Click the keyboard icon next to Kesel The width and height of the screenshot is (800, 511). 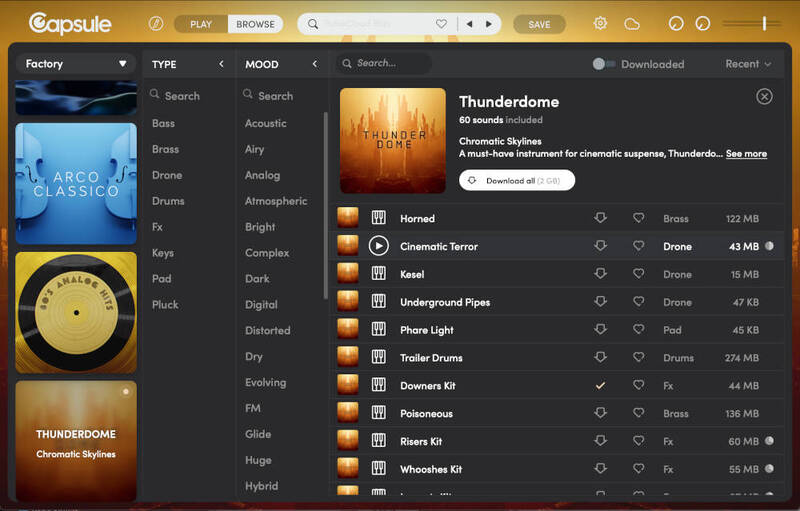coord(379,274)
